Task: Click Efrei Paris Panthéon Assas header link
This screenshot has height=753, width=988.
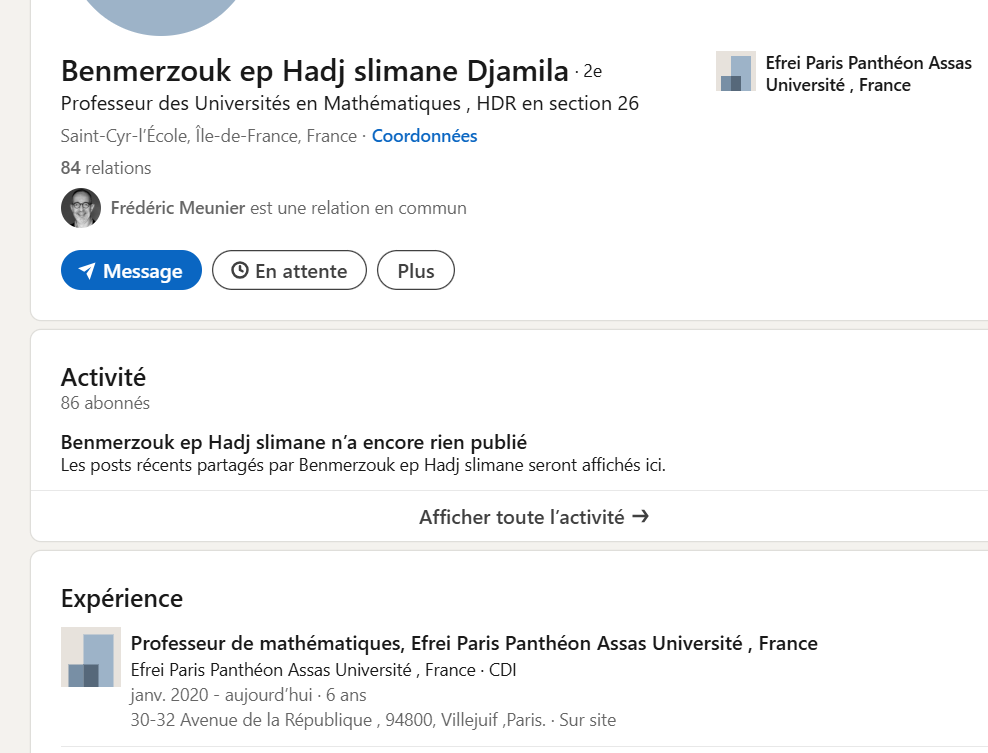Action: pyautogui.click(x=868, y=74)
